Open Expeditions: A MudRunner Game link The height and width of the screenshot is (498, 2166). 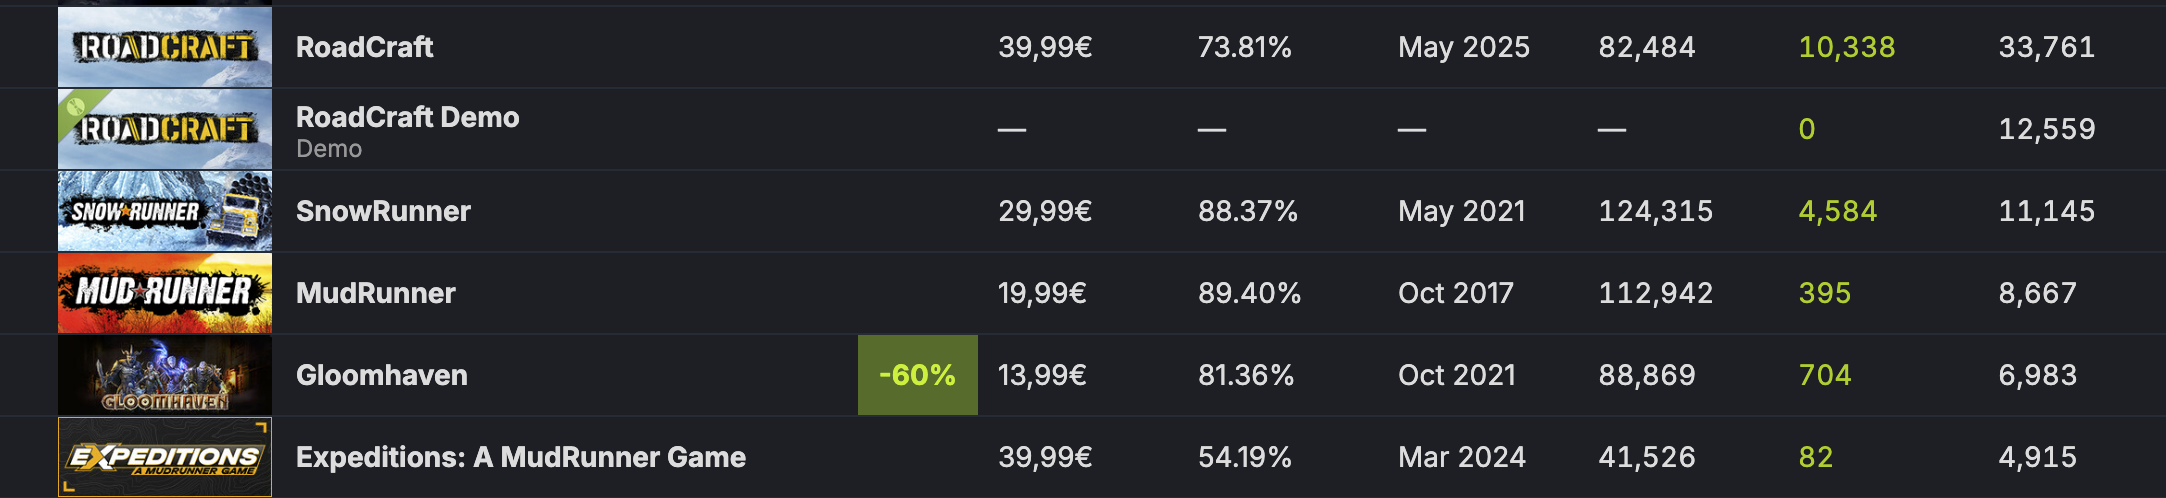click(521, 457)
